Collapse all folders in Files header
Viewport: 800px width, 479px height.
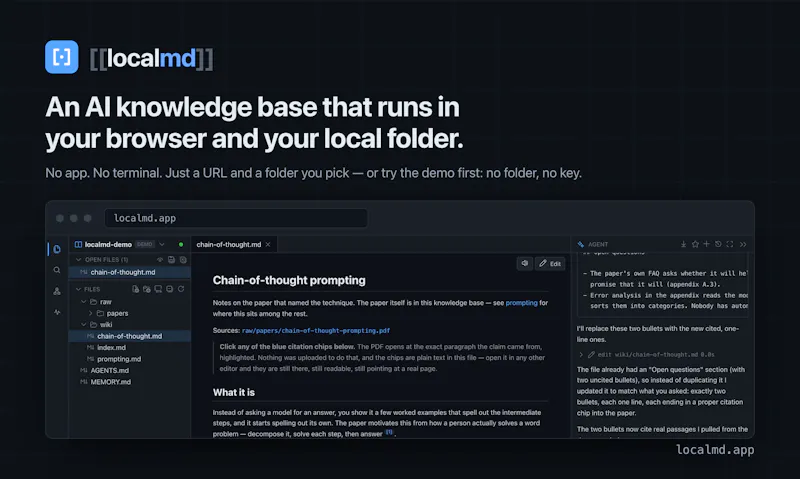click(169, 289)
